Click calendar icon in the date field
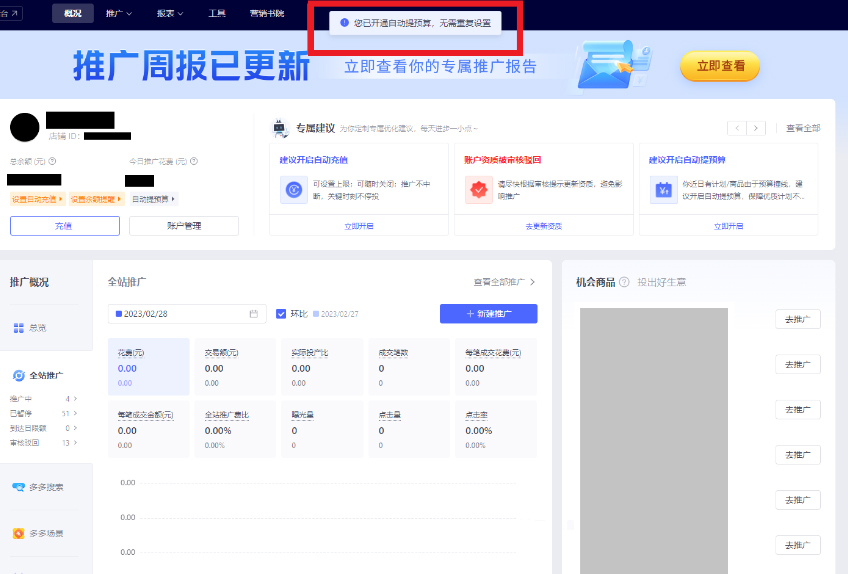The image size is (848, 574). [x=254, y=314]
